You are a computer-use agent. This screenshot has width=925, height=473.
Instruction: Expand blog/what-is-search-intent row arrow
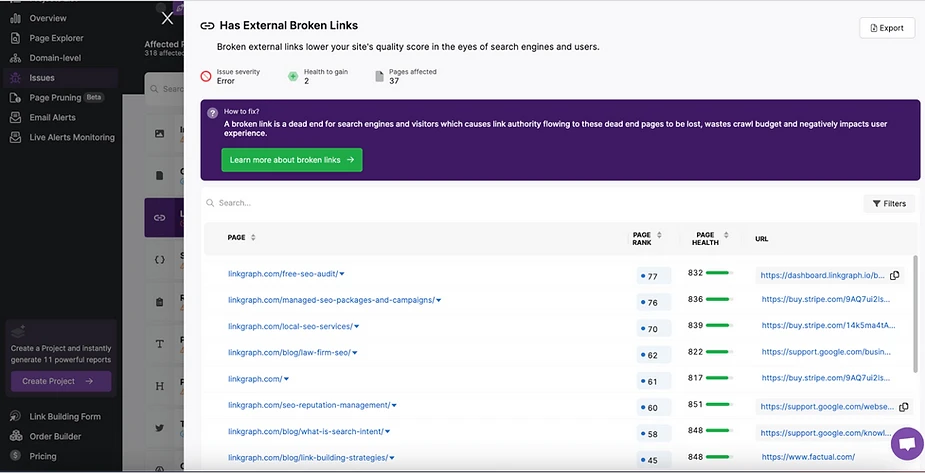coord(388,431)
